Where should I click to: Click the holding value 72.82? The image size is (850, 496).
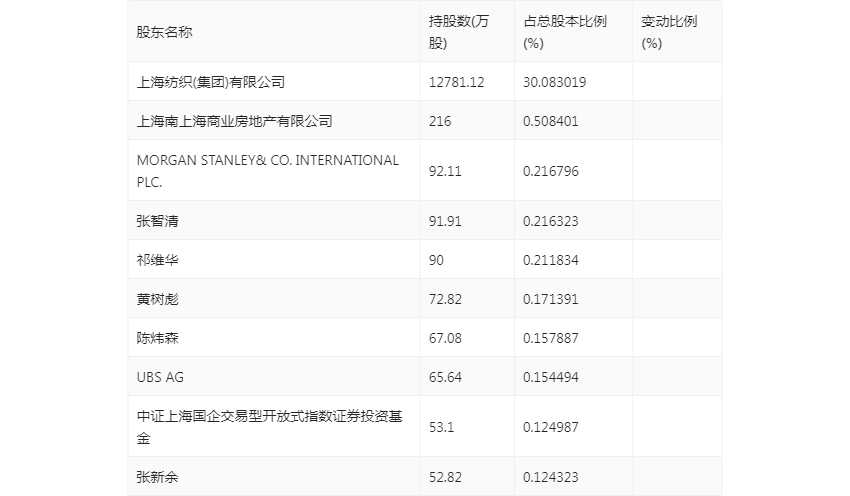click(445, 299)
